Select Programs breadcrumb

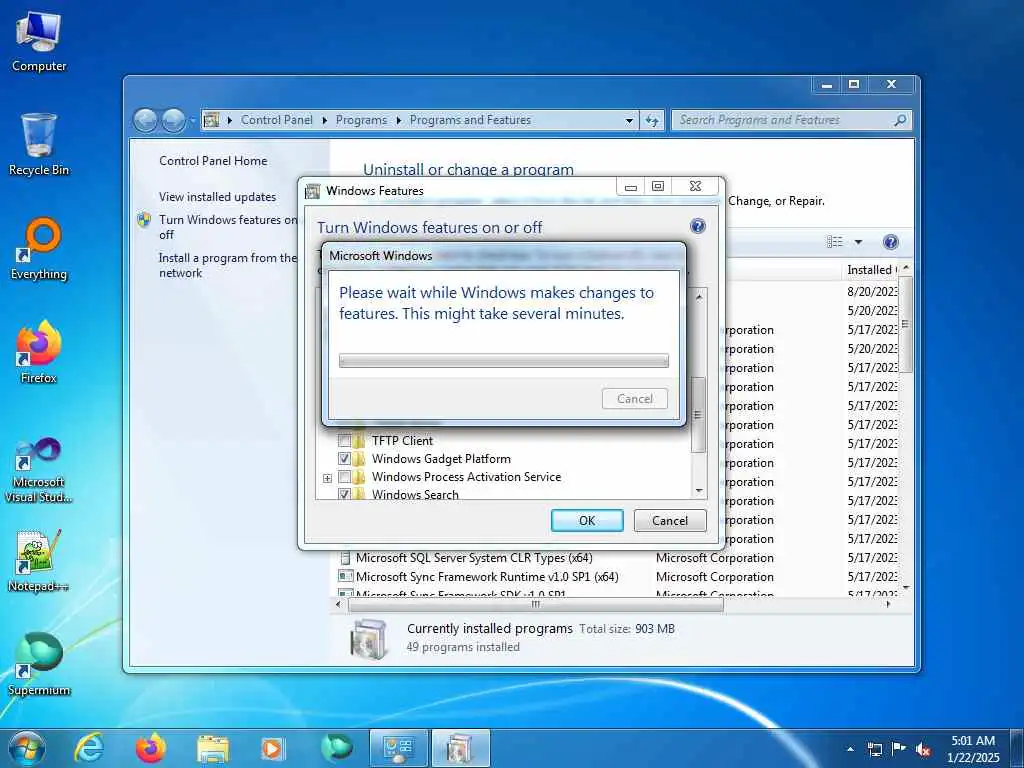(x=361, y=120)
